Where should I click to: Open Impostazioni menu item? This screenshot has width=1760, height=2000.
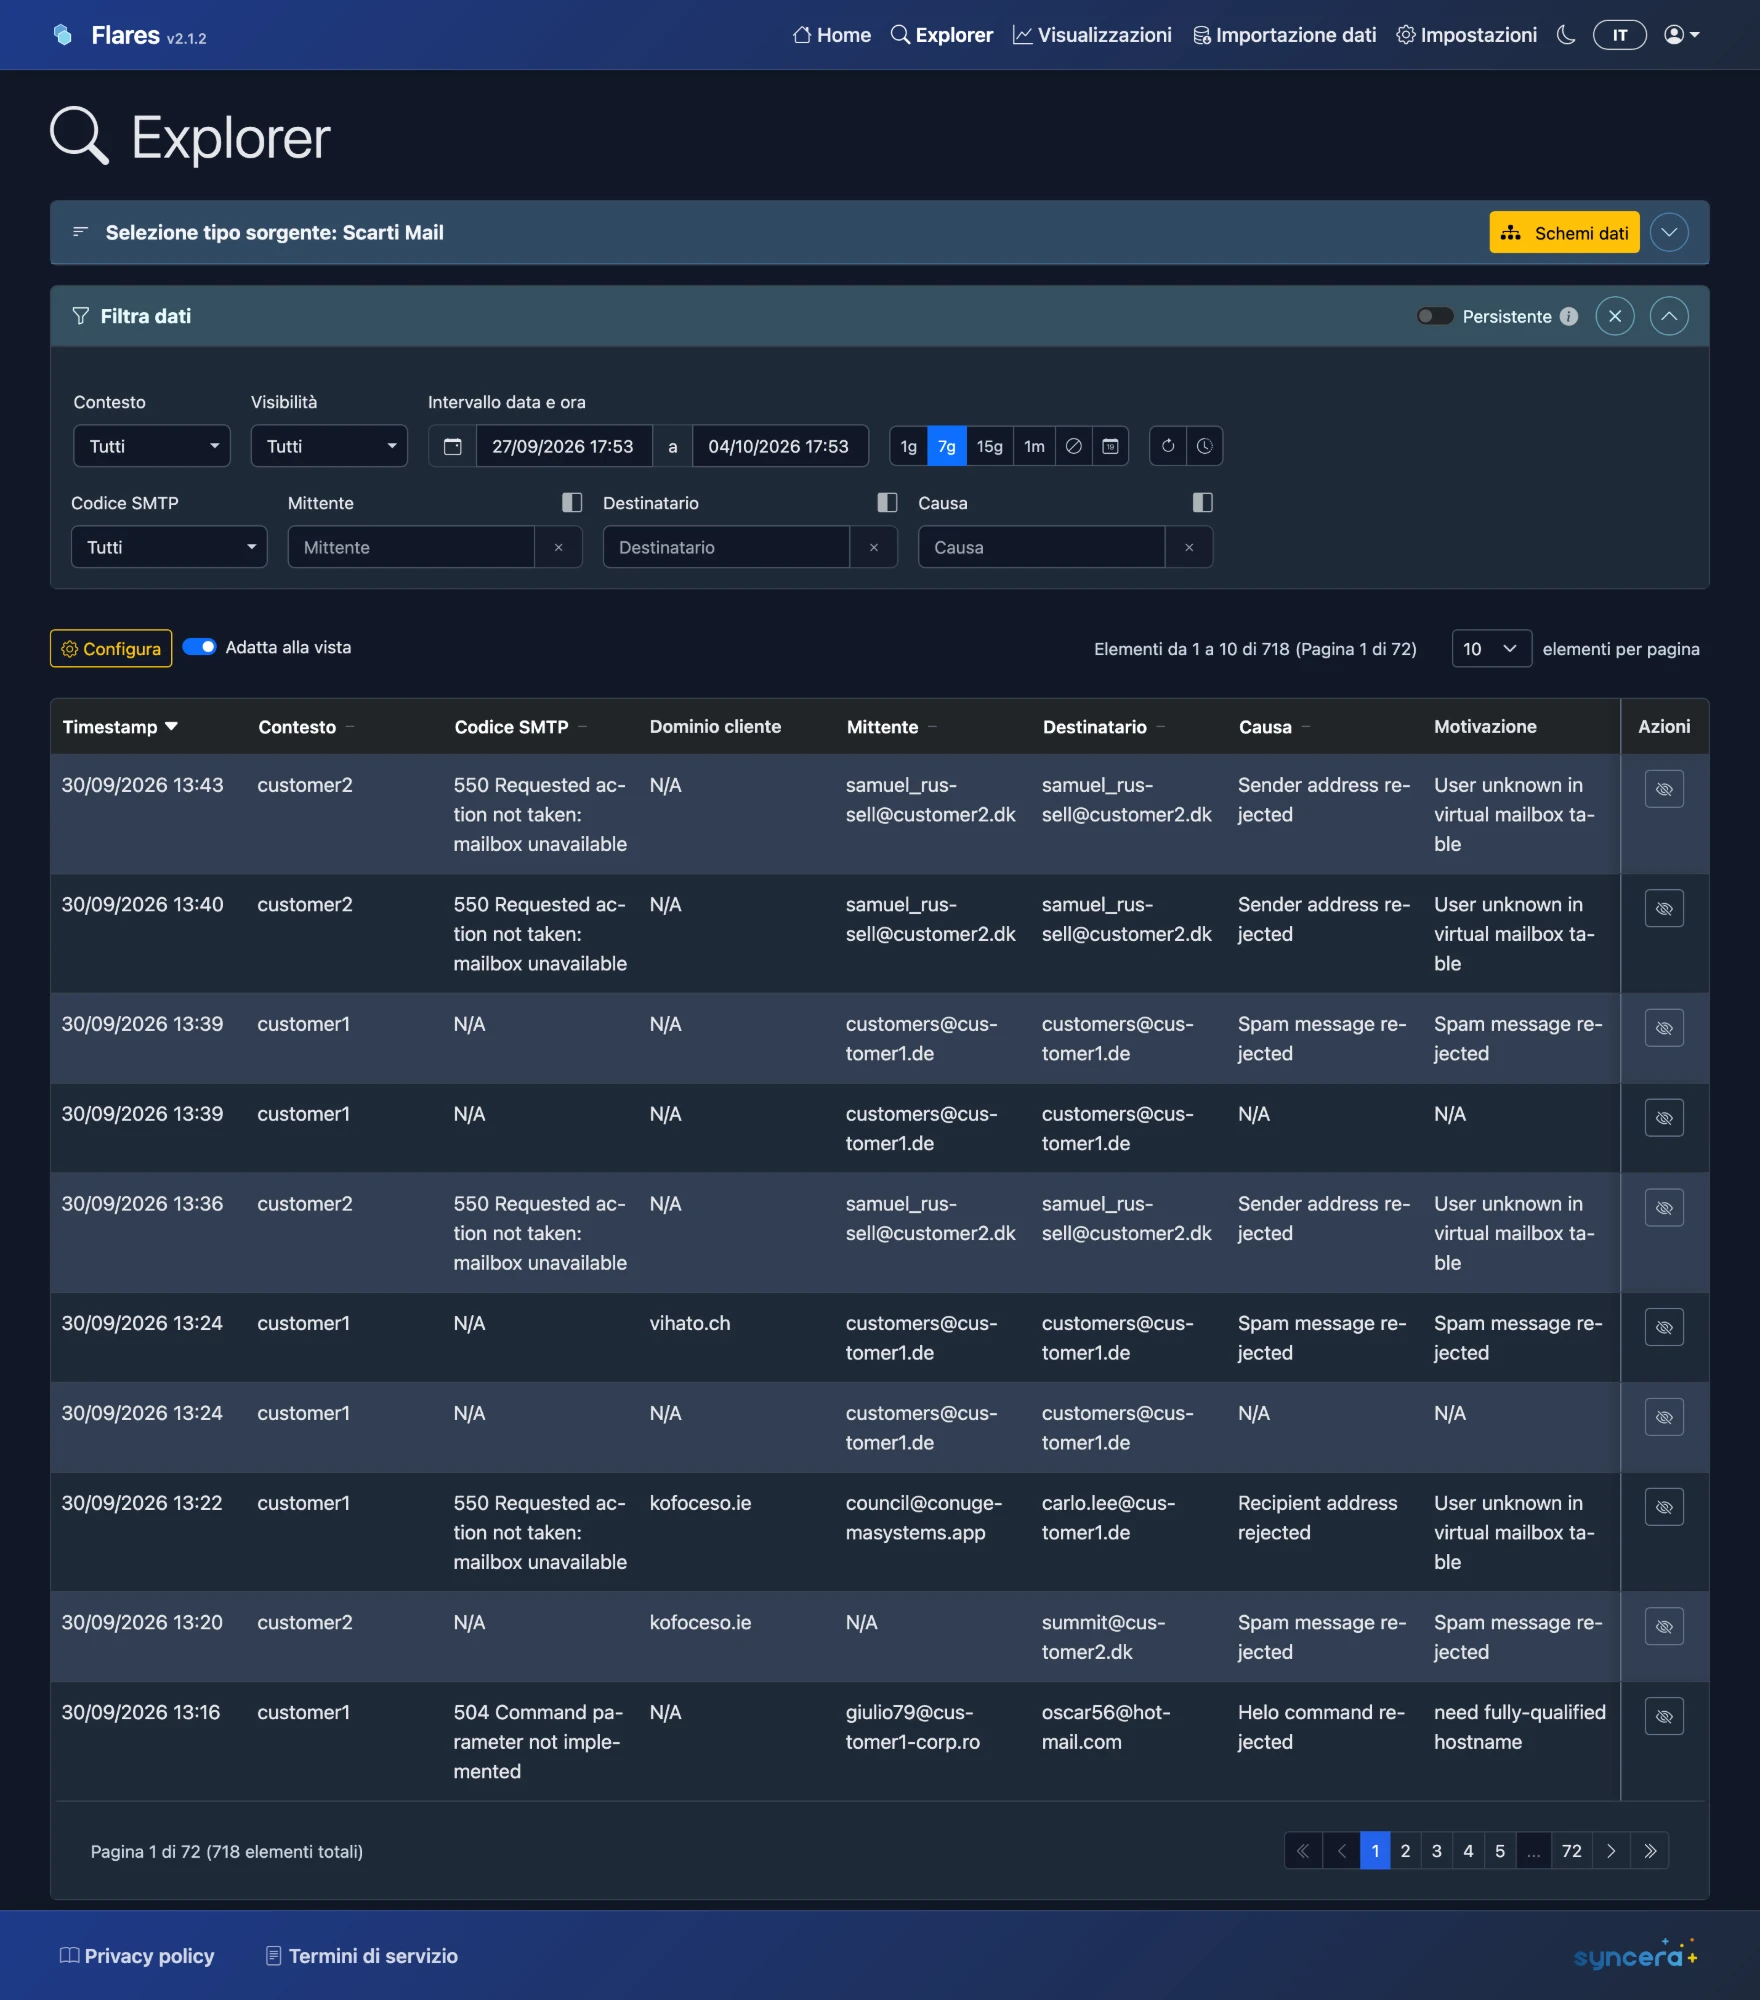coord(1466,35)
